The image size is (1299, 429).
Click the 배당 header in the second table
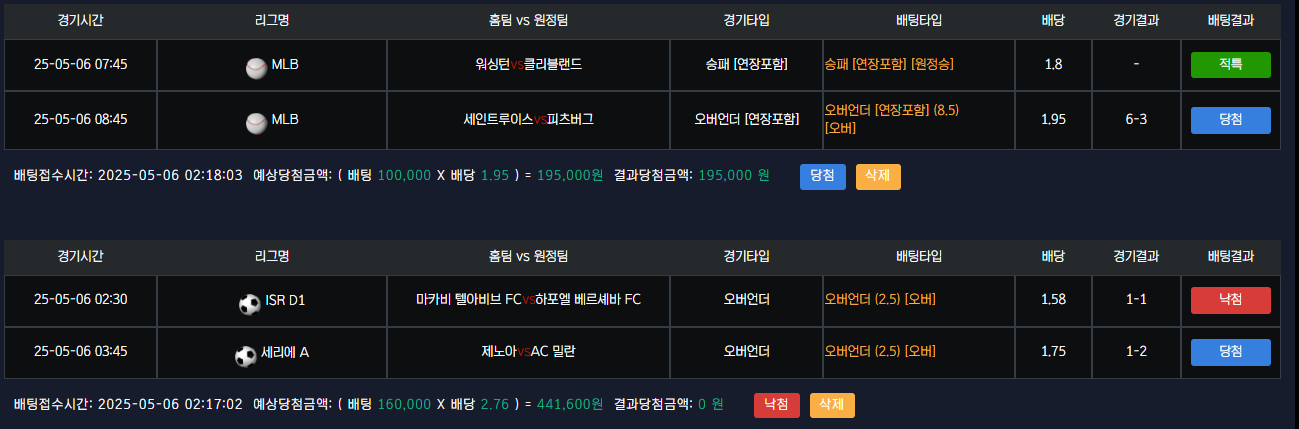1053,256
